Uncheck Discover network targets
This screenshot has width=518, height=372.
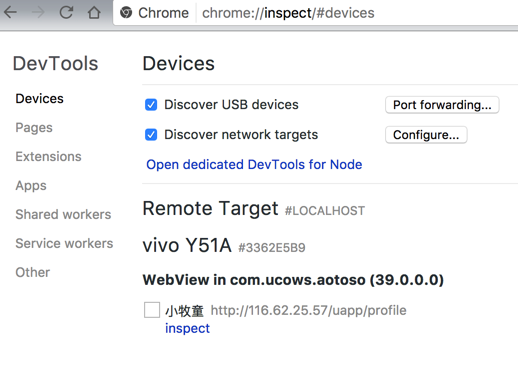coord(151,135)
